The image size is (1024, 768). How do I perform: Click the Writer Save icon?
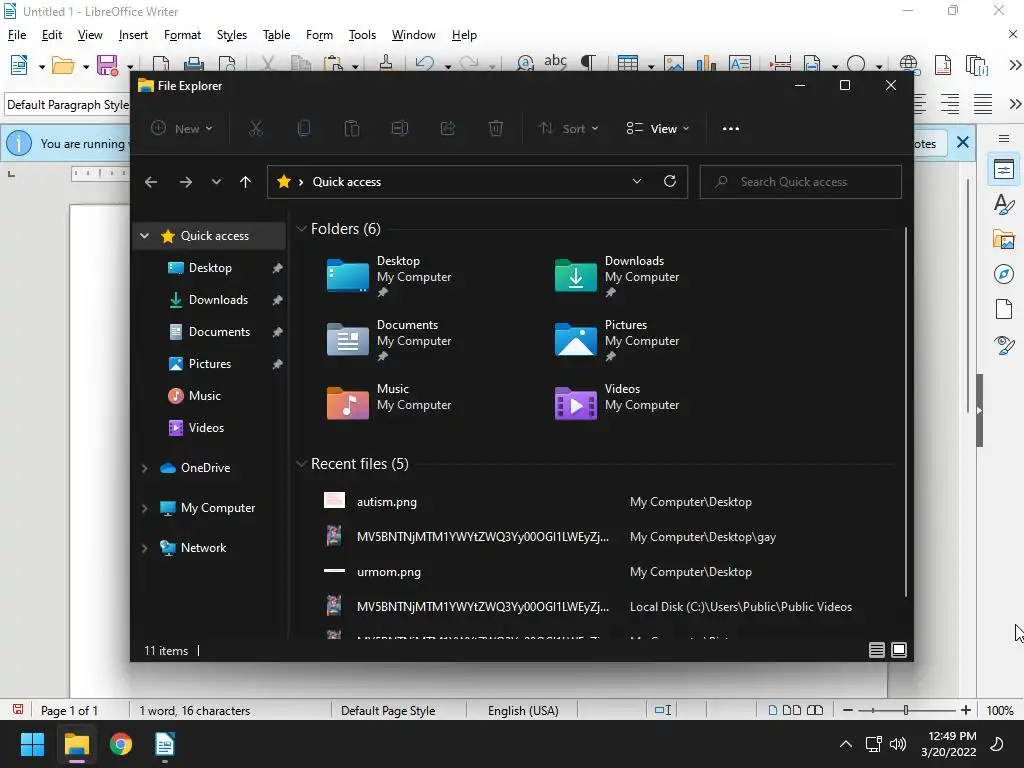(107, 65)
